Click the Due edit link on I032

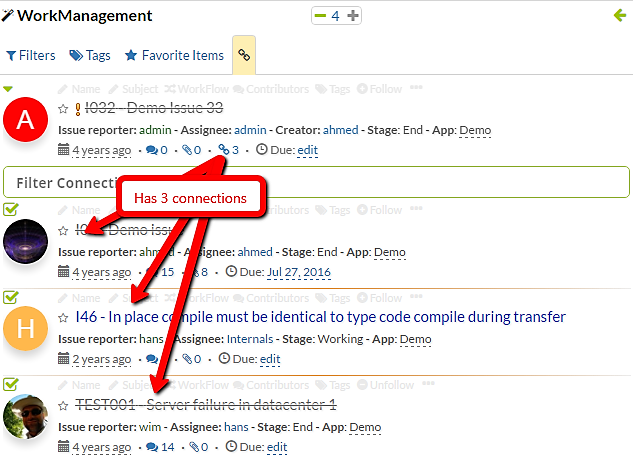coord(307,150)
